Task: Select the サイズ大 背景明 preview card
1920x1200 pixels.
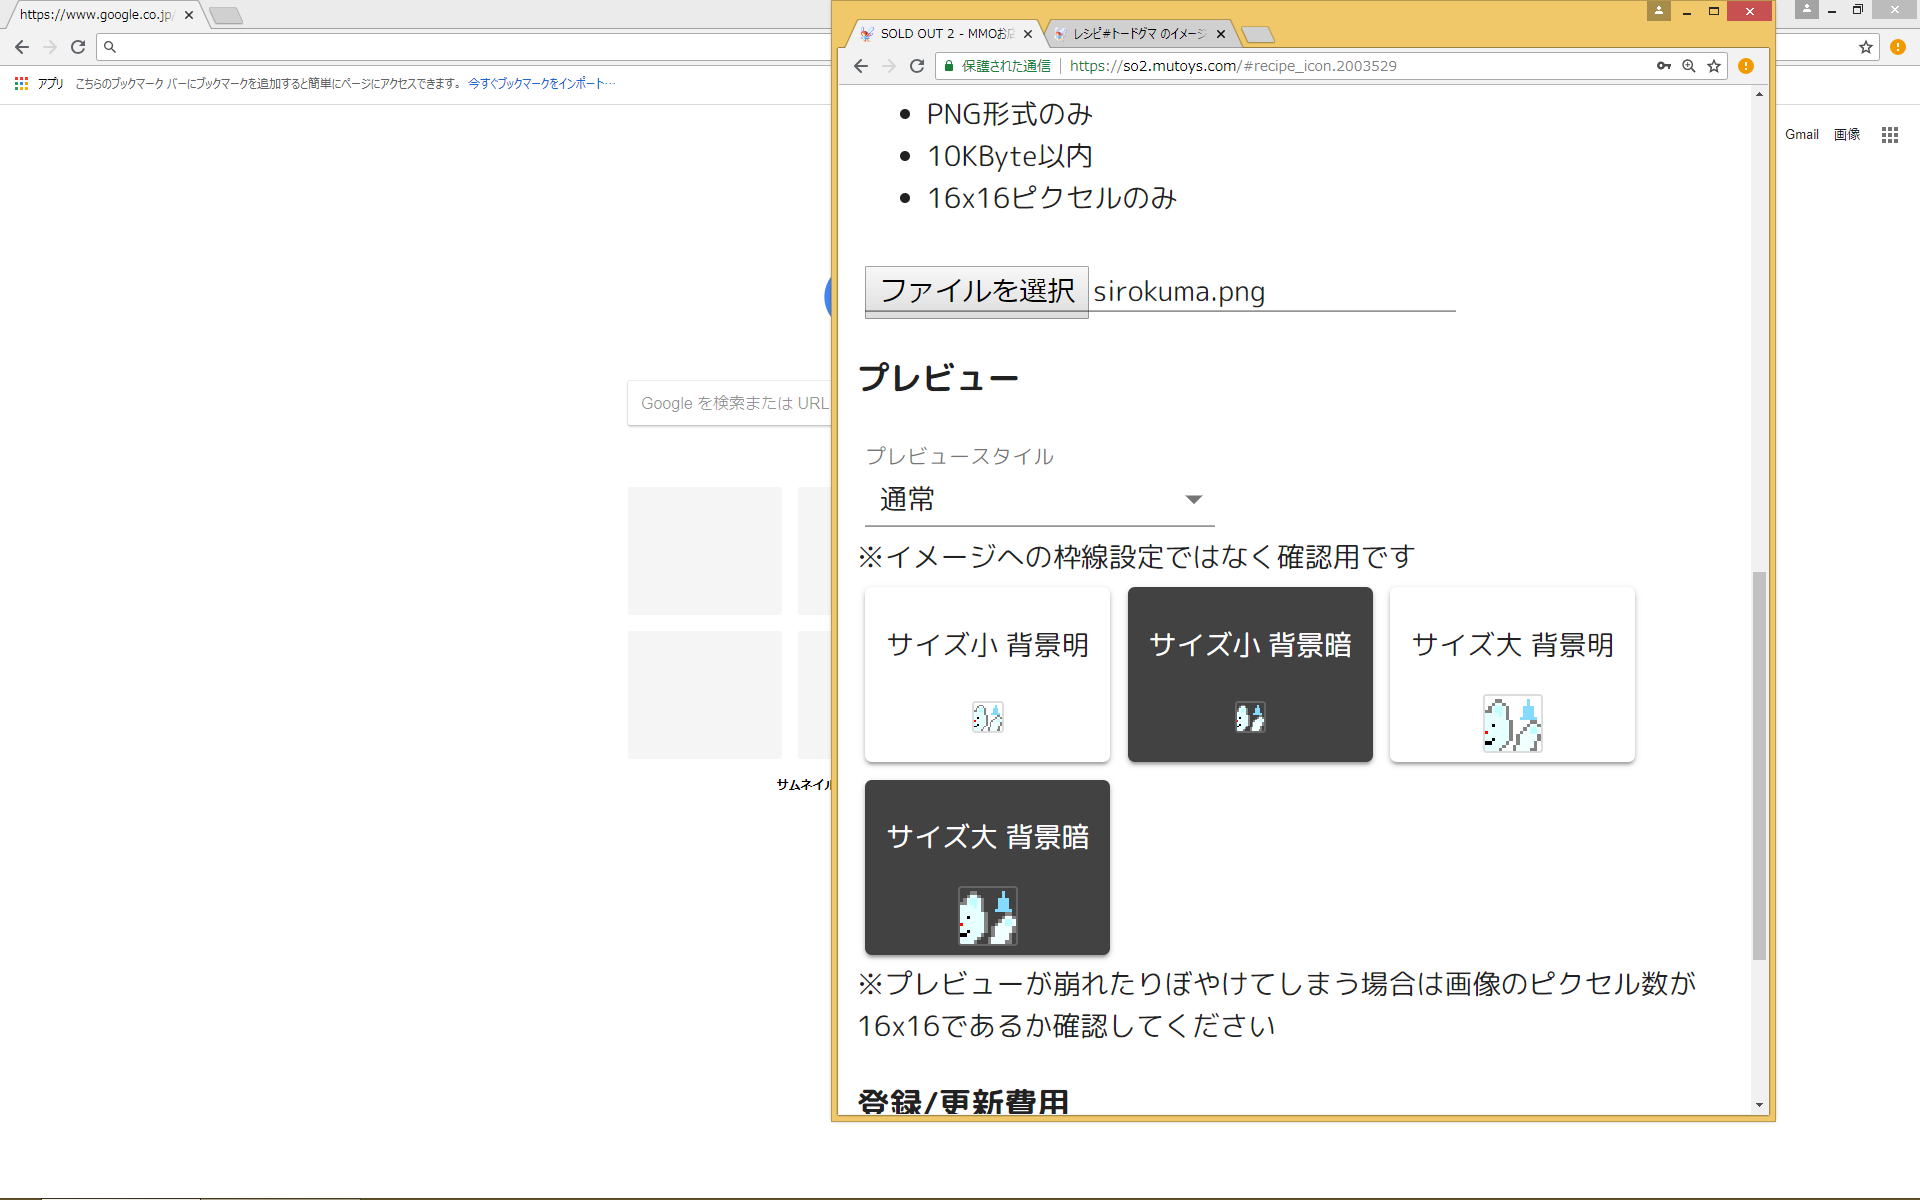Action: (1512, 674)
